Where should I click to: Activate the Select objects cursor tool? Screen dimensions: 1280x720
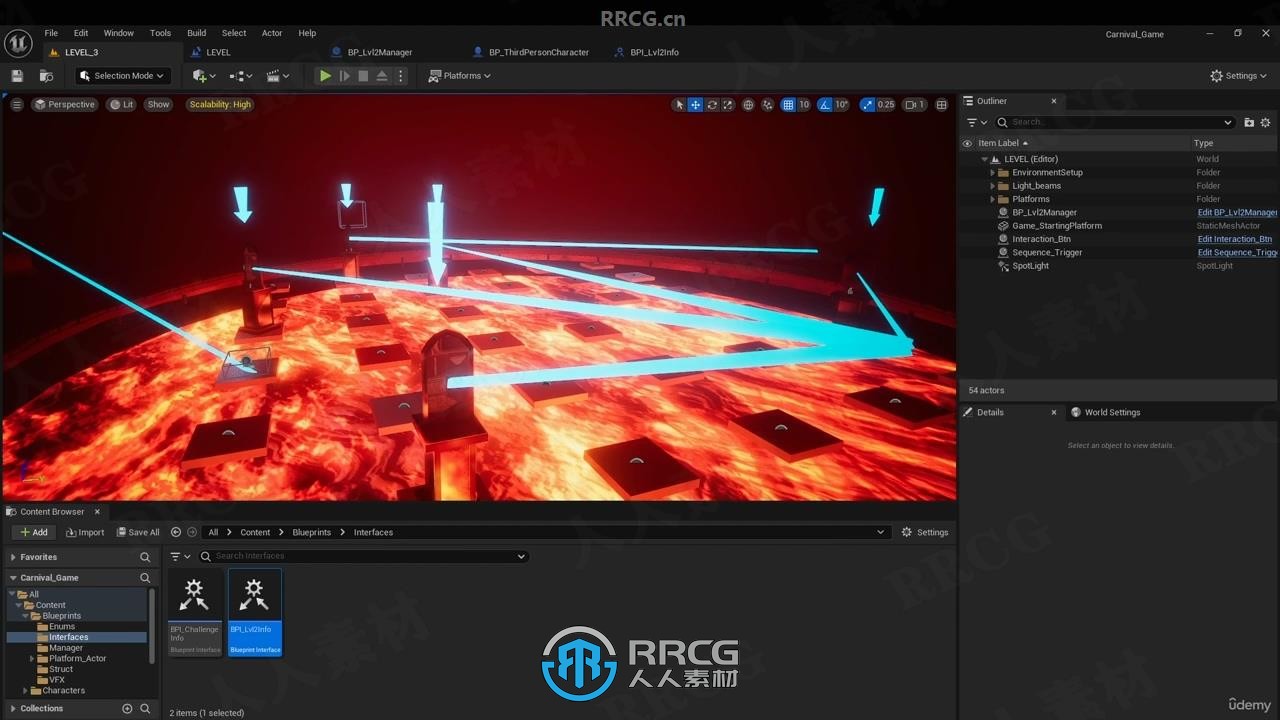coord(680,104)
